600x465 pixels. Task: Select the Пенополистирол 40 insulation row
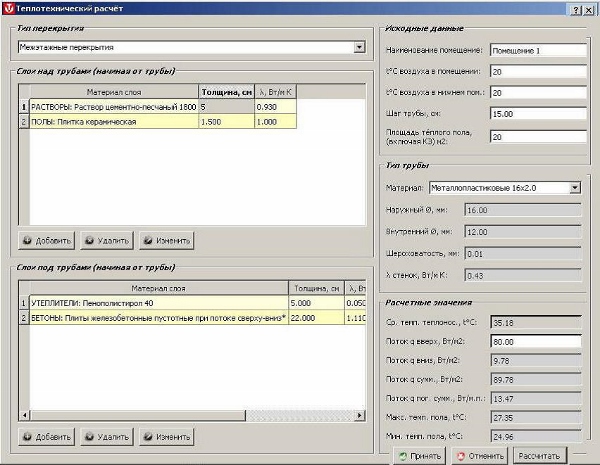(x=150, y=302)
